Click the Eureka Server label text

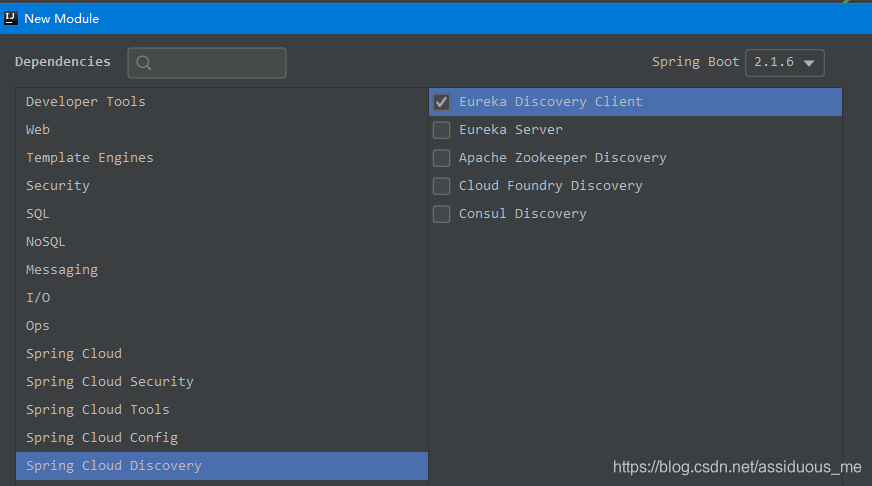[x=511, y=130]
